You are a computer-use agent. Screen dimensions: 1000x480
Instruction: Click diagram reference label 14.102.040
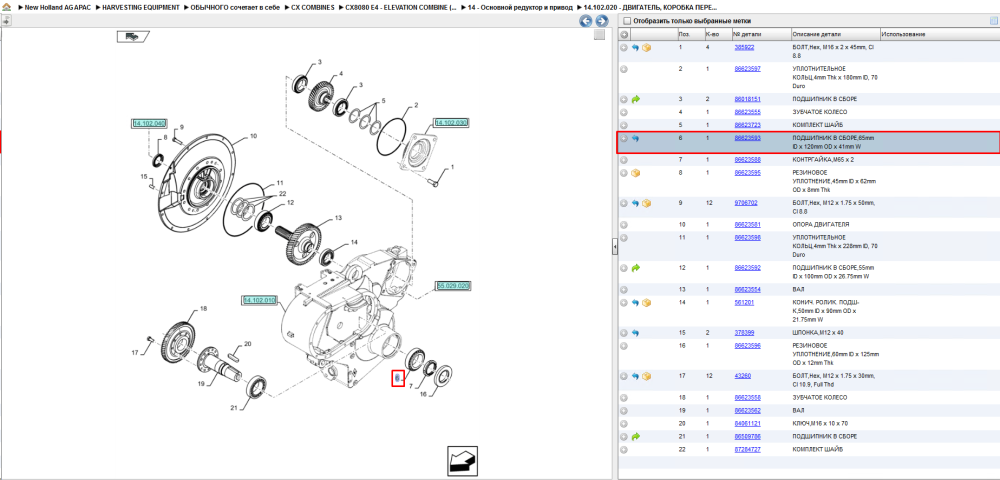click(149, 123)
